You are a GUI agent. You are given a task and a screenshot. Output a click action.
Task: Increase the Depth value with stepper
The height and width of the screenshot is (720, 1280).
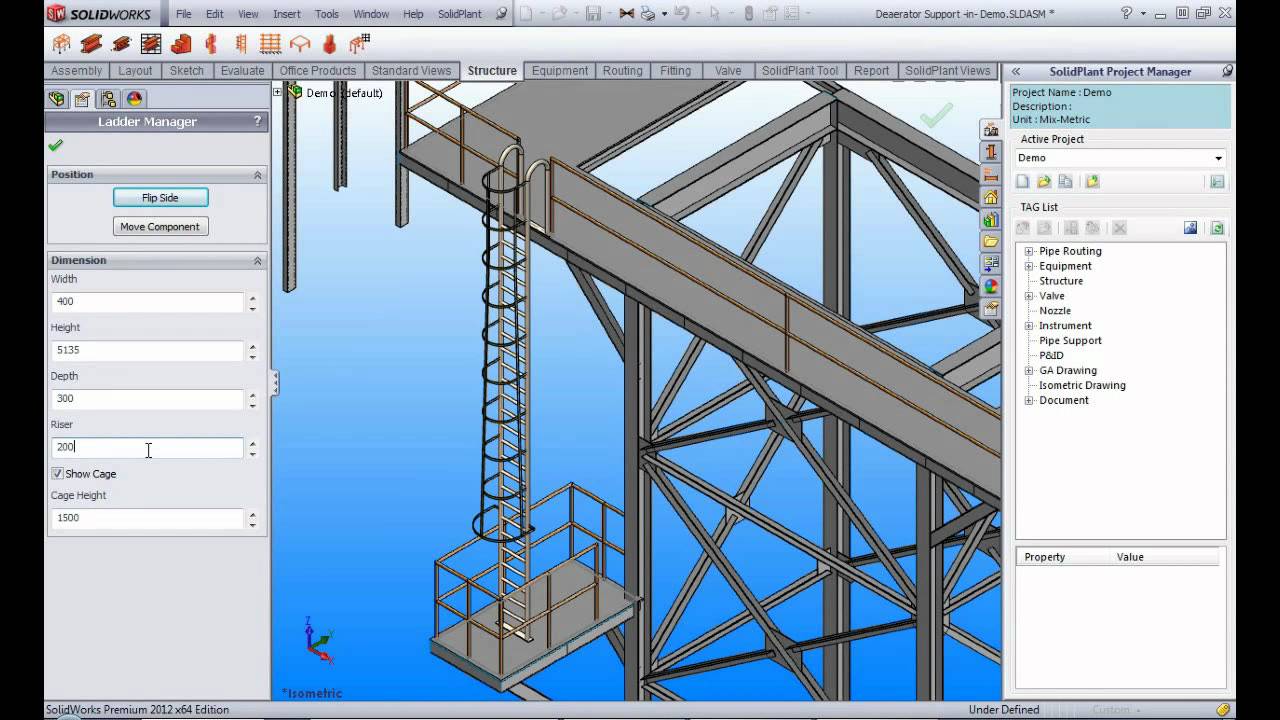252,394
